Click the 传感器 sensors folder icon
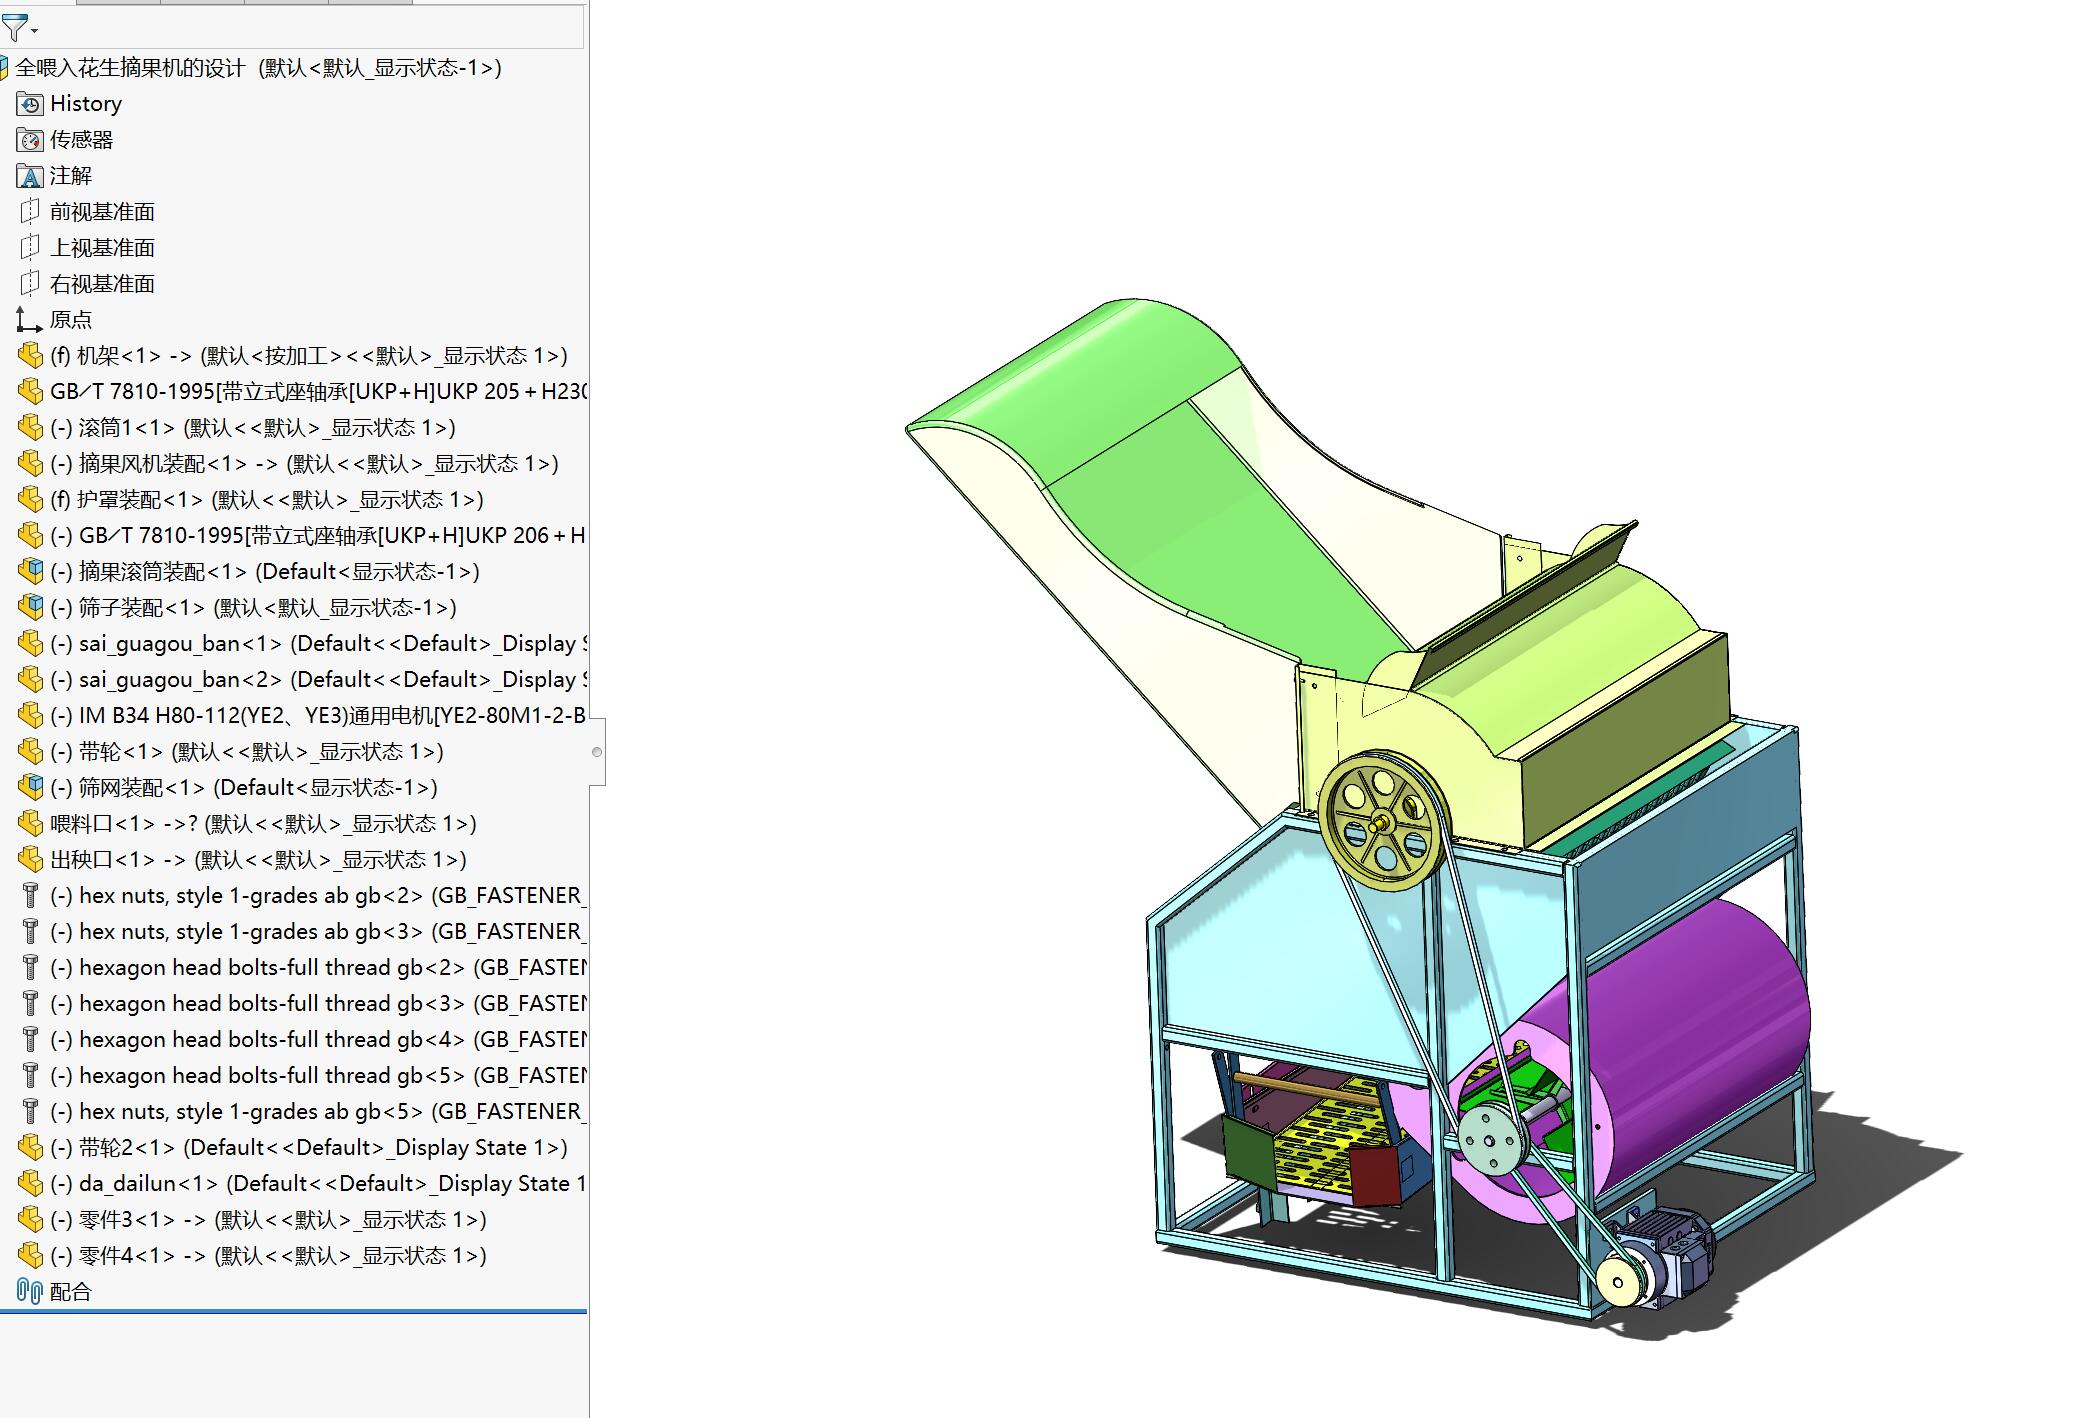 tap(30, 140)
